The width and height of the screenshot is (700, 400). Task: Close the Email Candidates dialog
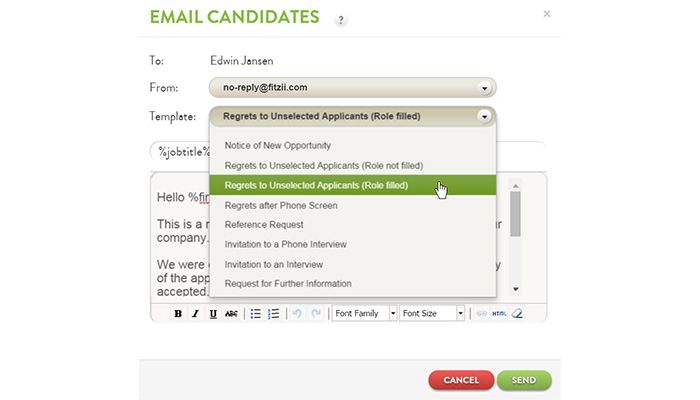tap(546, 14)
